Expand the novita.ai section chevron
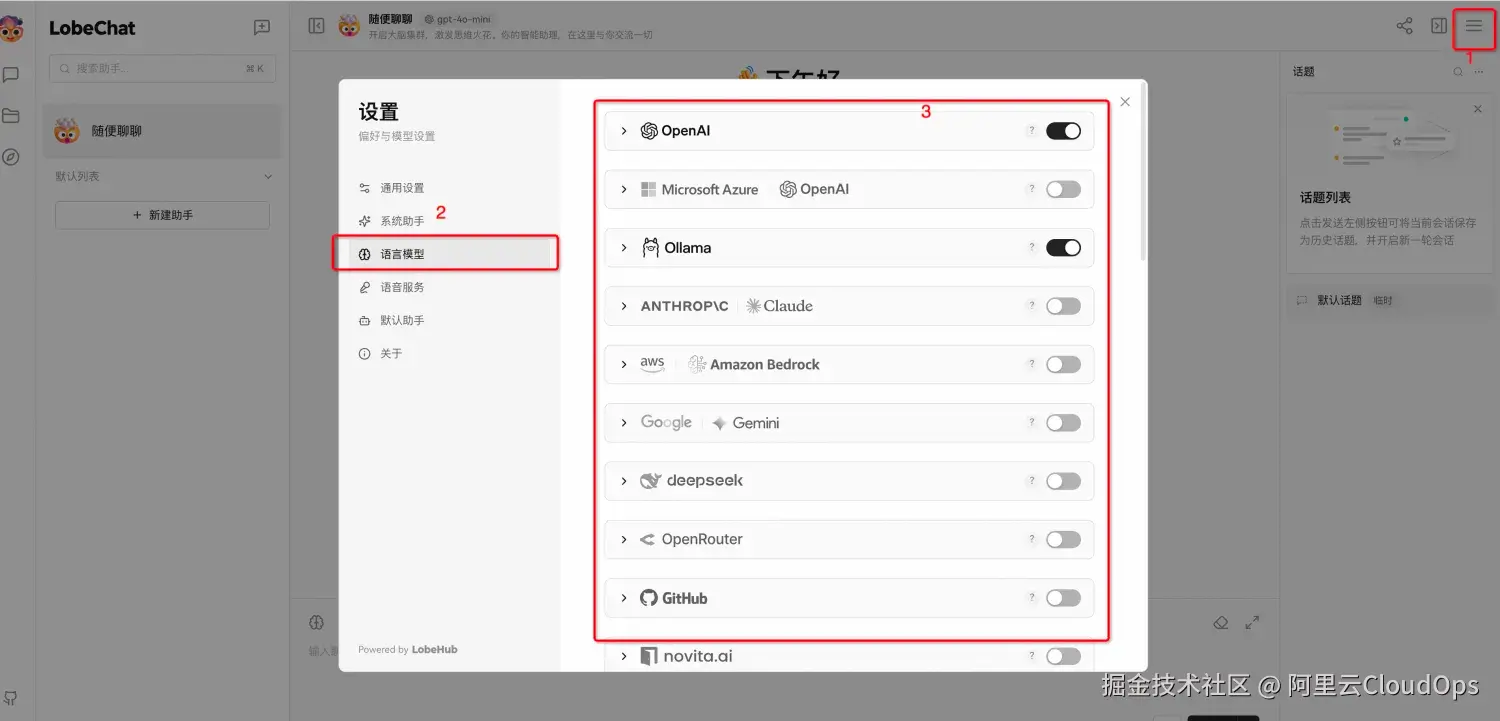 [x=624, y=656]
